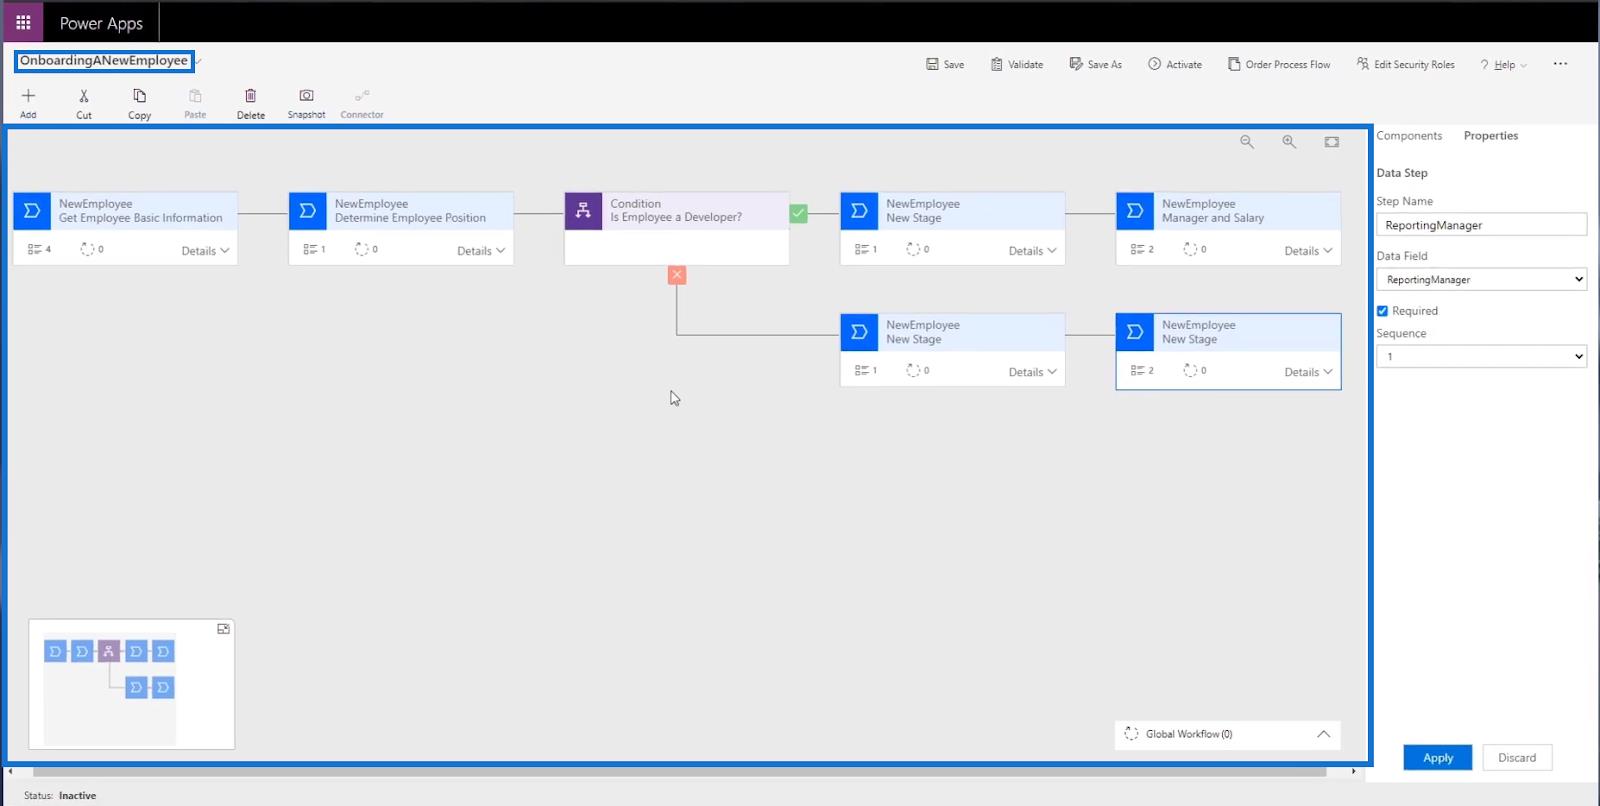Image resolution: width=1600 pixels, height=806 pixels.
Task: Select the upper New Stage icon after the condition
Action: [859, 211]
